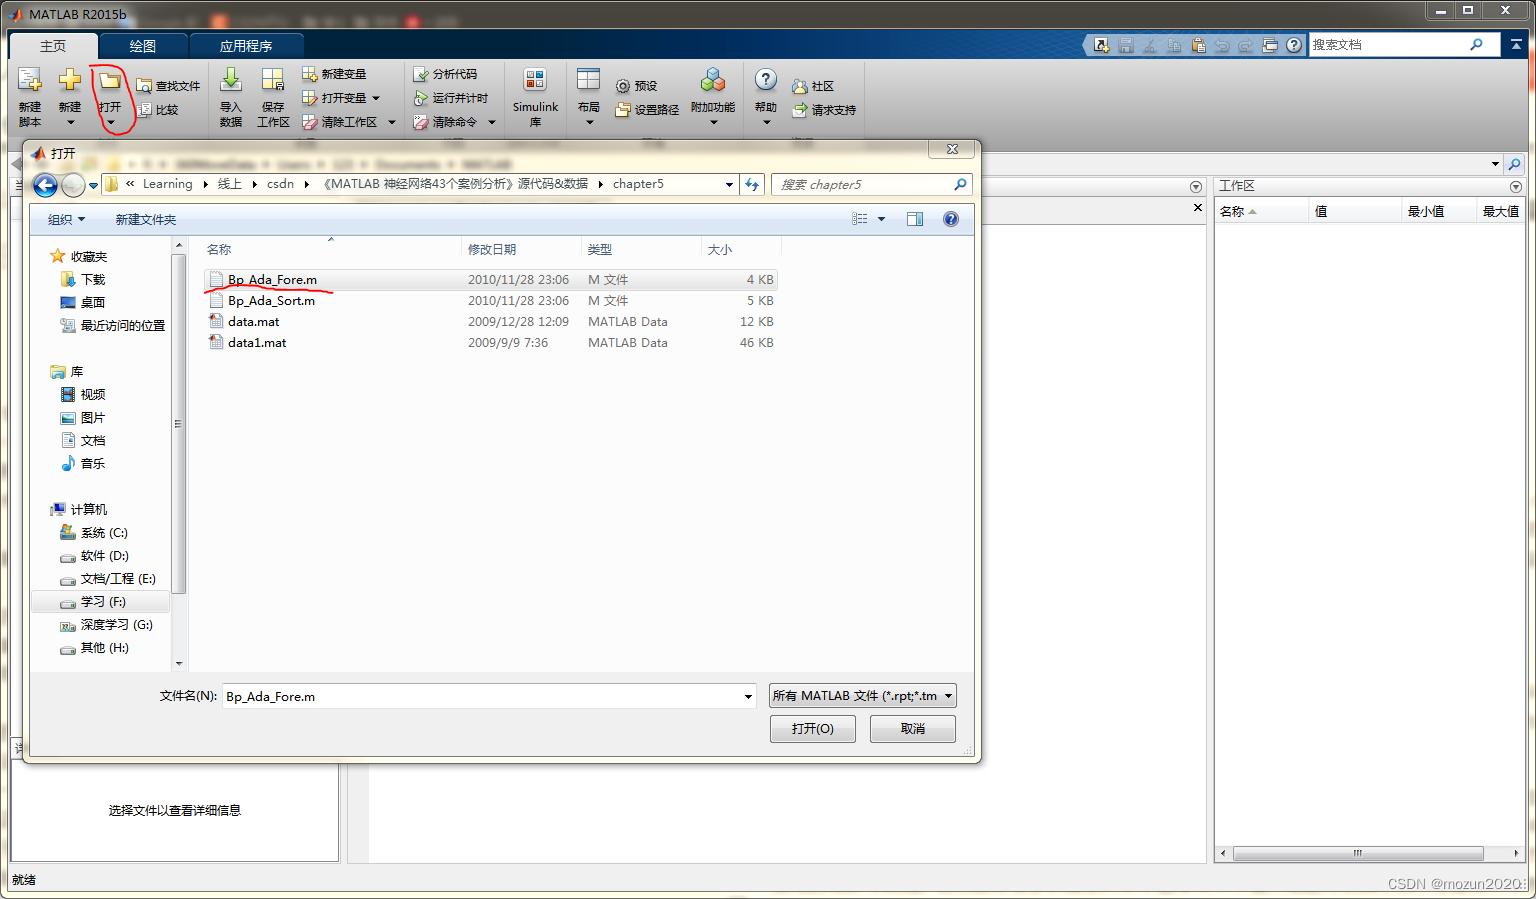Click the help icon beside the search documentation box
The image size is (1536, 899).
pos(1294,45)
